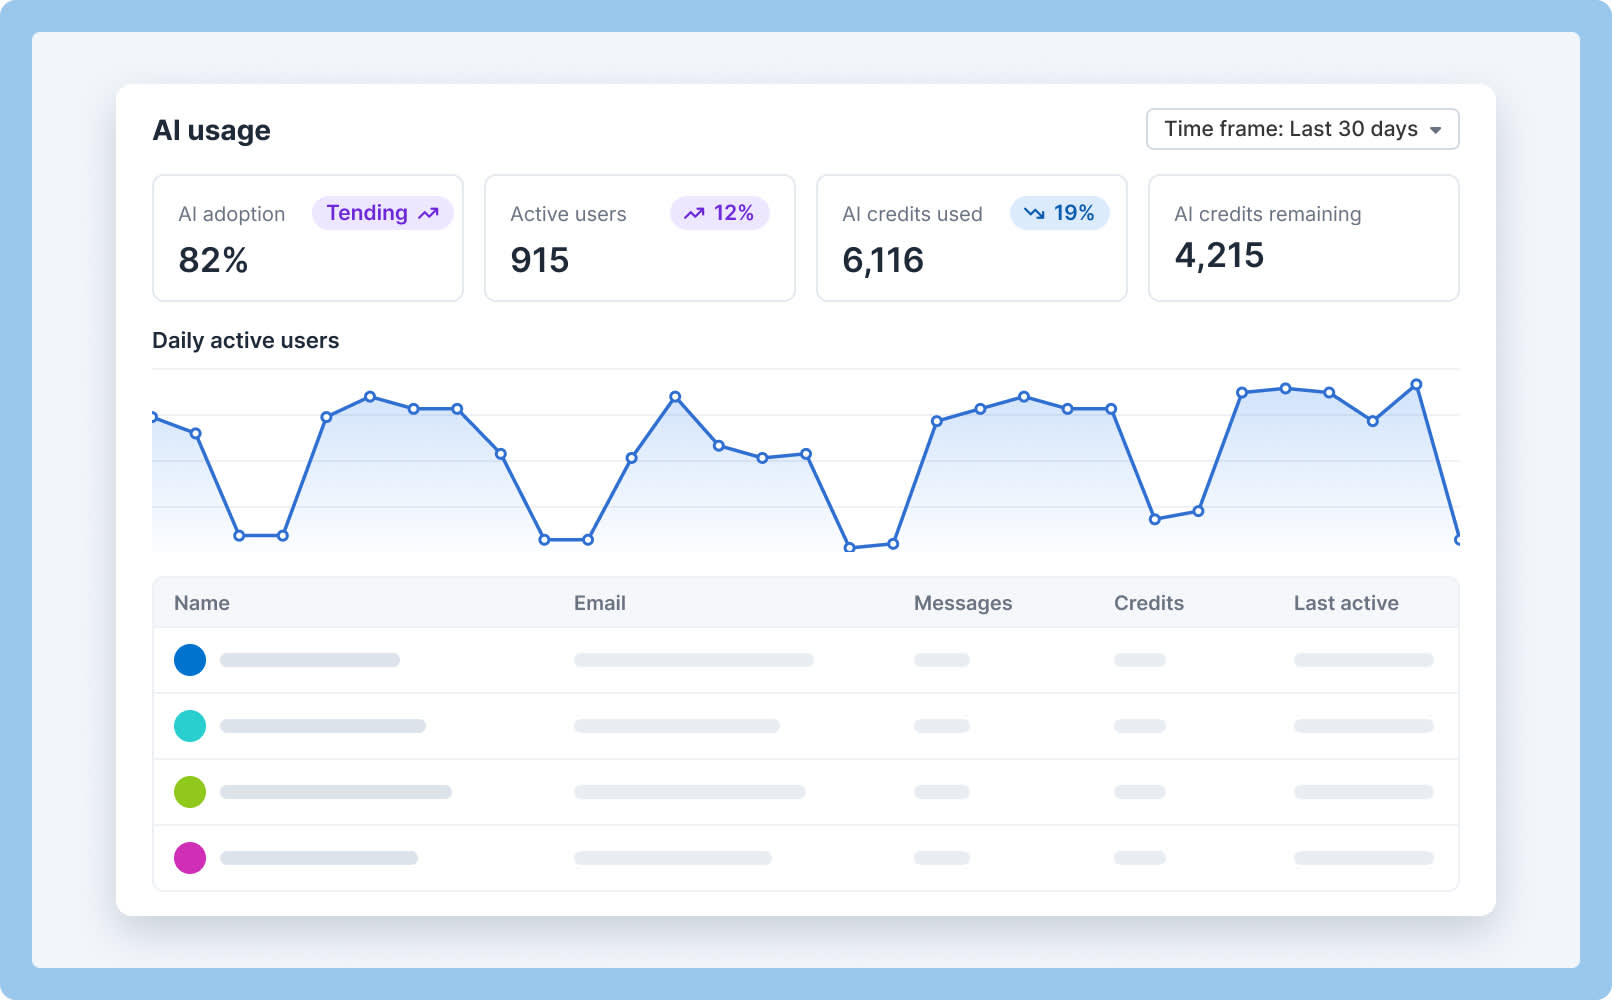Select the 915 Active users value
Image resolution: width=1612 pixels, height=1000 pixels.
tap(540, 260)
